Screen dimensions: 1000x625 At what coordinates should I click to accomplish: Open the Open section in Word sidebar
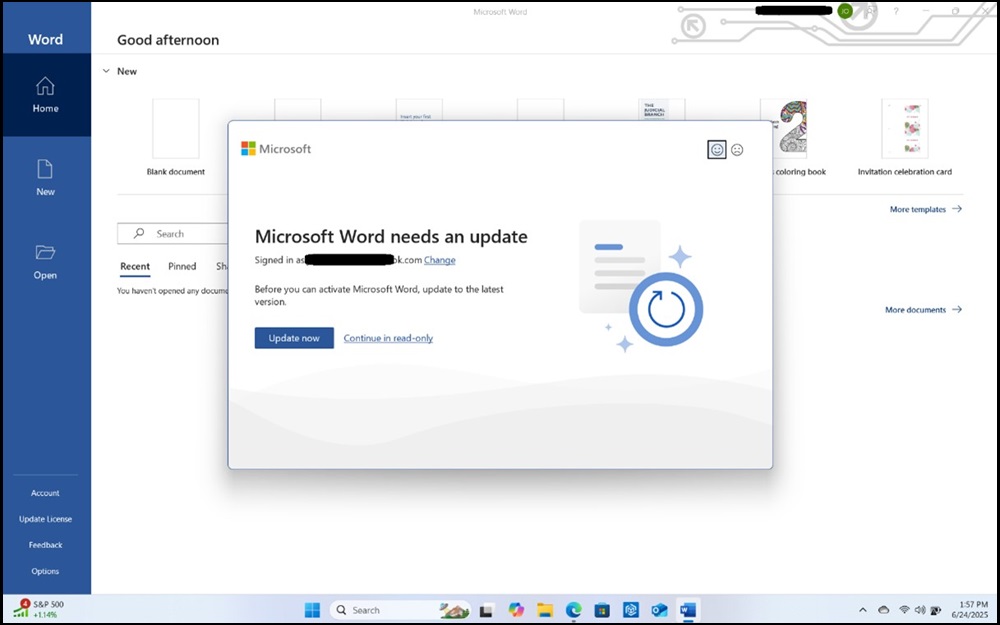[45, 260]
